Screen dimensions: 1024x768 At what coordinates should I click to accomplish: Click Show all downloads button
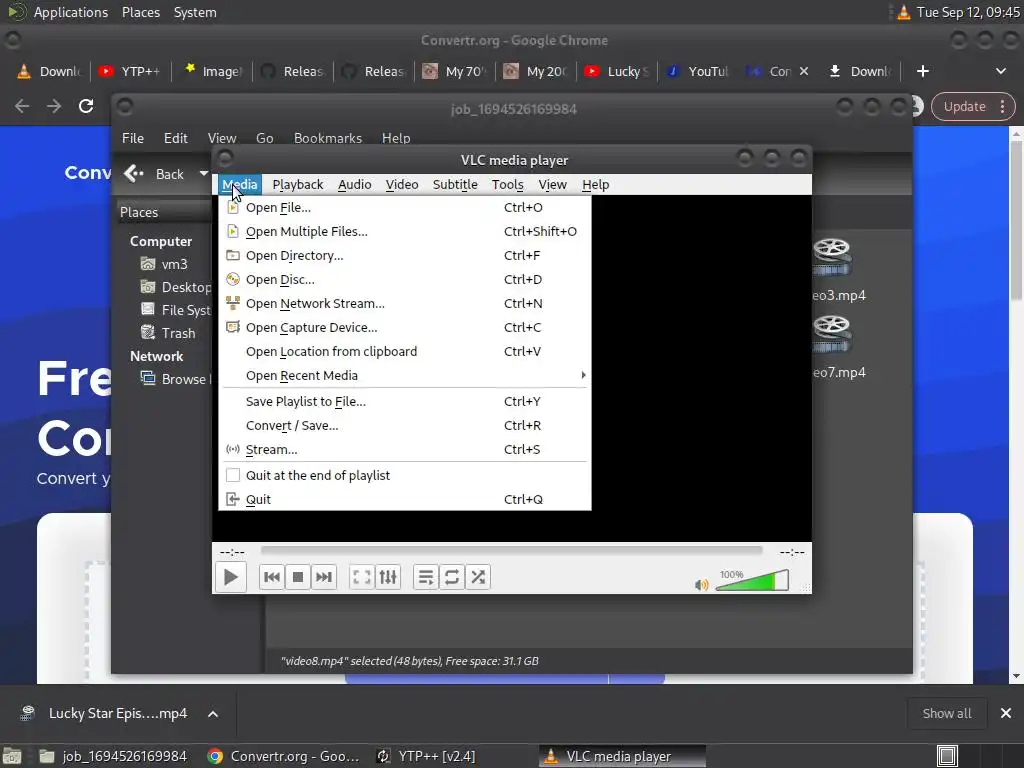[x=947, y=714]
